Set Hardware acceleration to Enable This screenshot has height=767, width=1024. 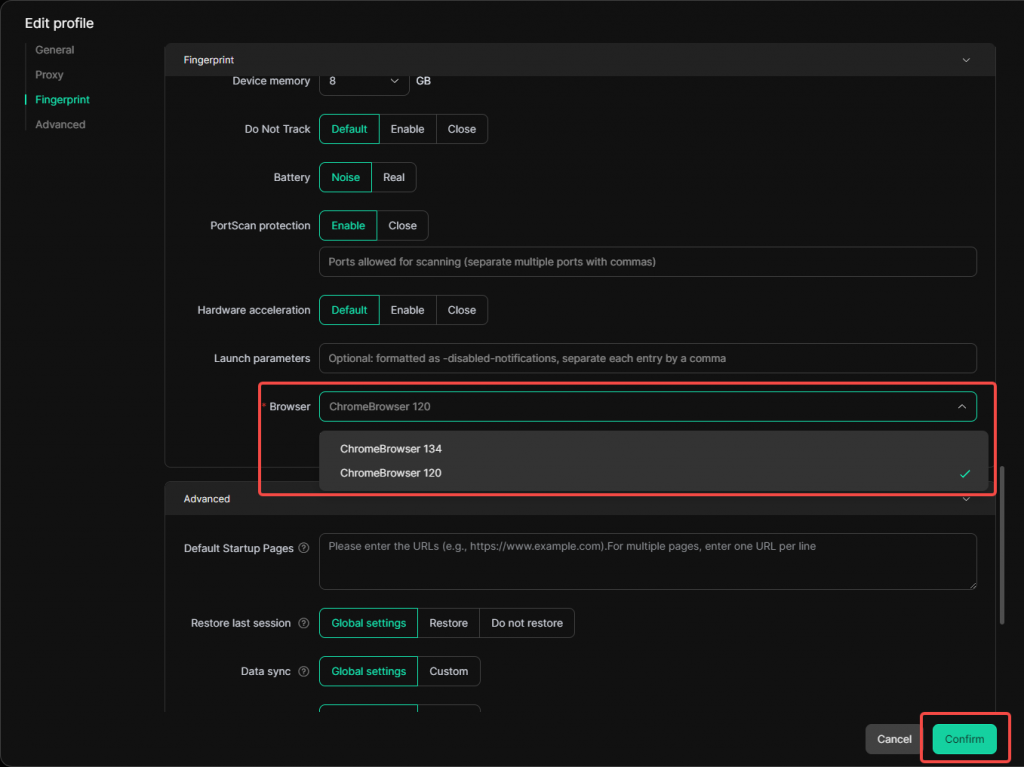point(407,310)
